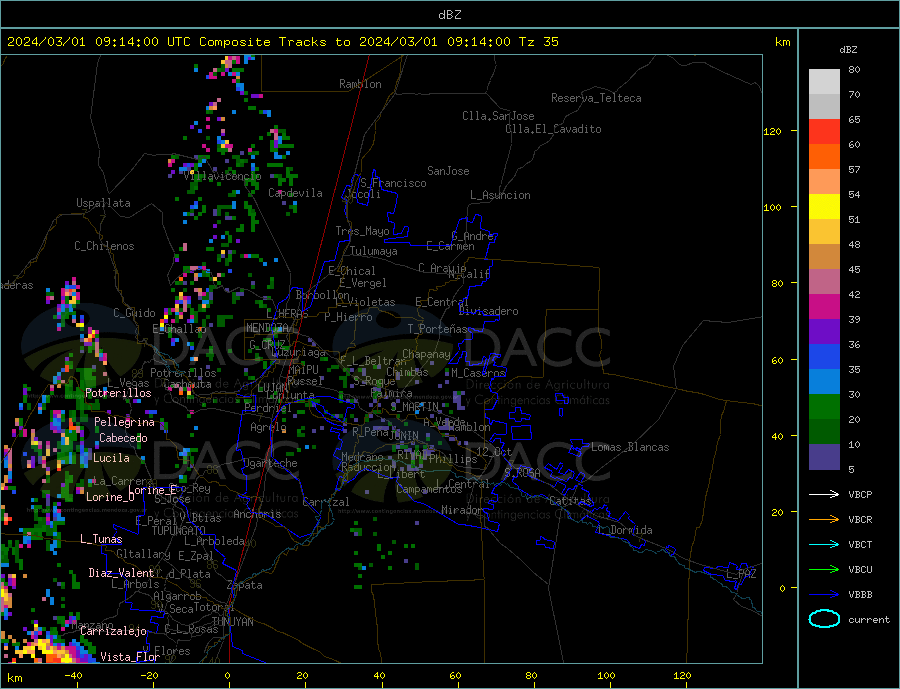Image resolution: width=900 pixels, height=689 pixels.
Task: Click the cyan VBCT arrow in legend
Action: tap(824, 544)
